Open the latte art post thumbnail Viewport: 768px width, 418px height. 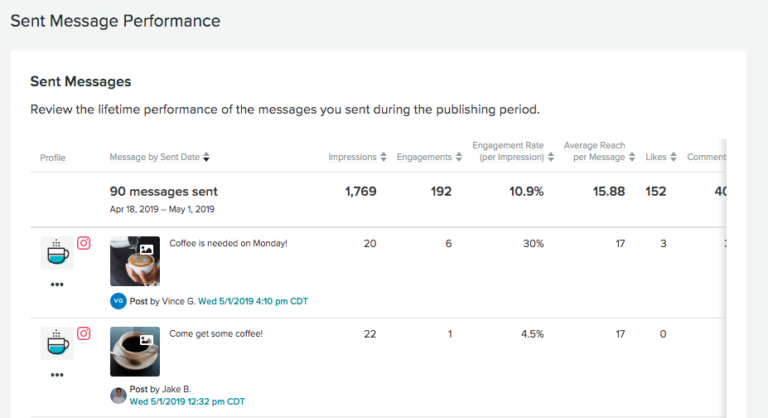135,262
